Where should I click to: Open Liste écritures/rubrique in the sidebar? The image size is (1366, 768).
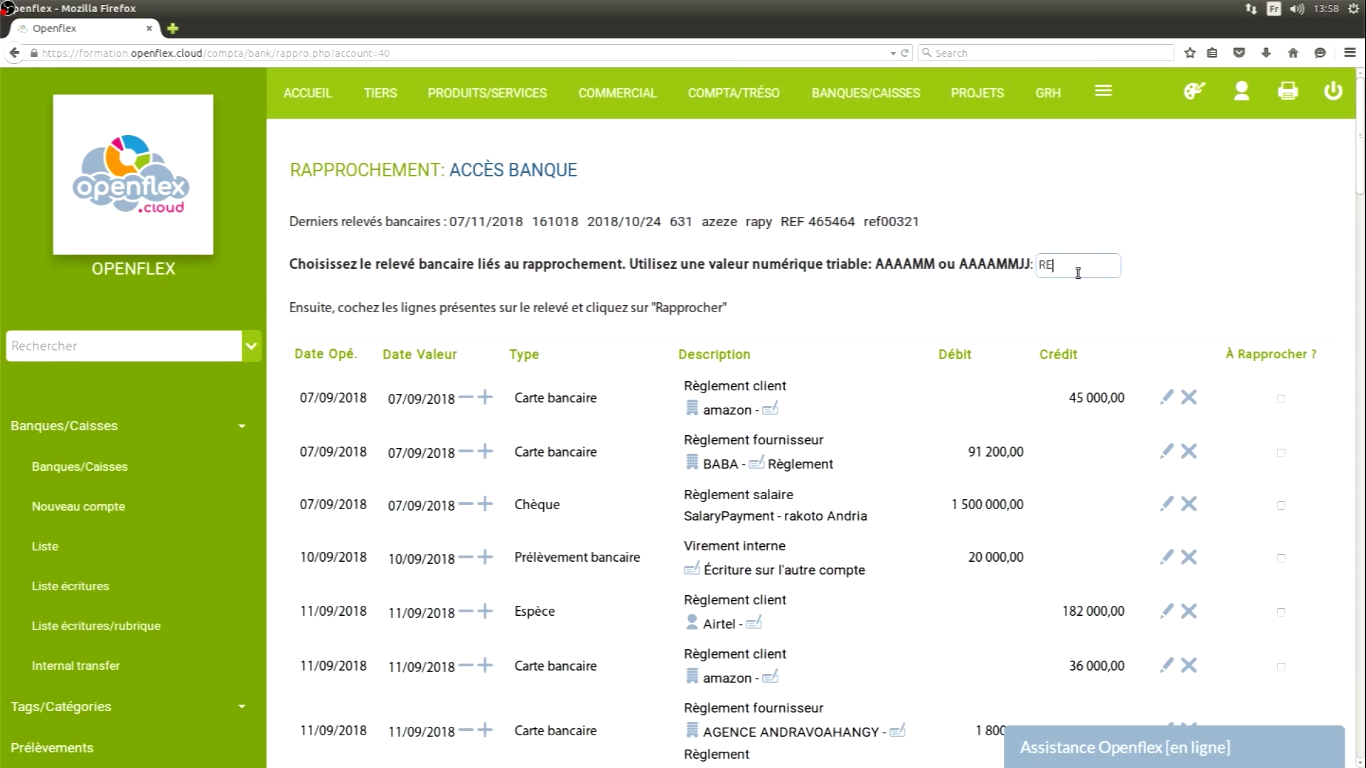pos(96,626)
